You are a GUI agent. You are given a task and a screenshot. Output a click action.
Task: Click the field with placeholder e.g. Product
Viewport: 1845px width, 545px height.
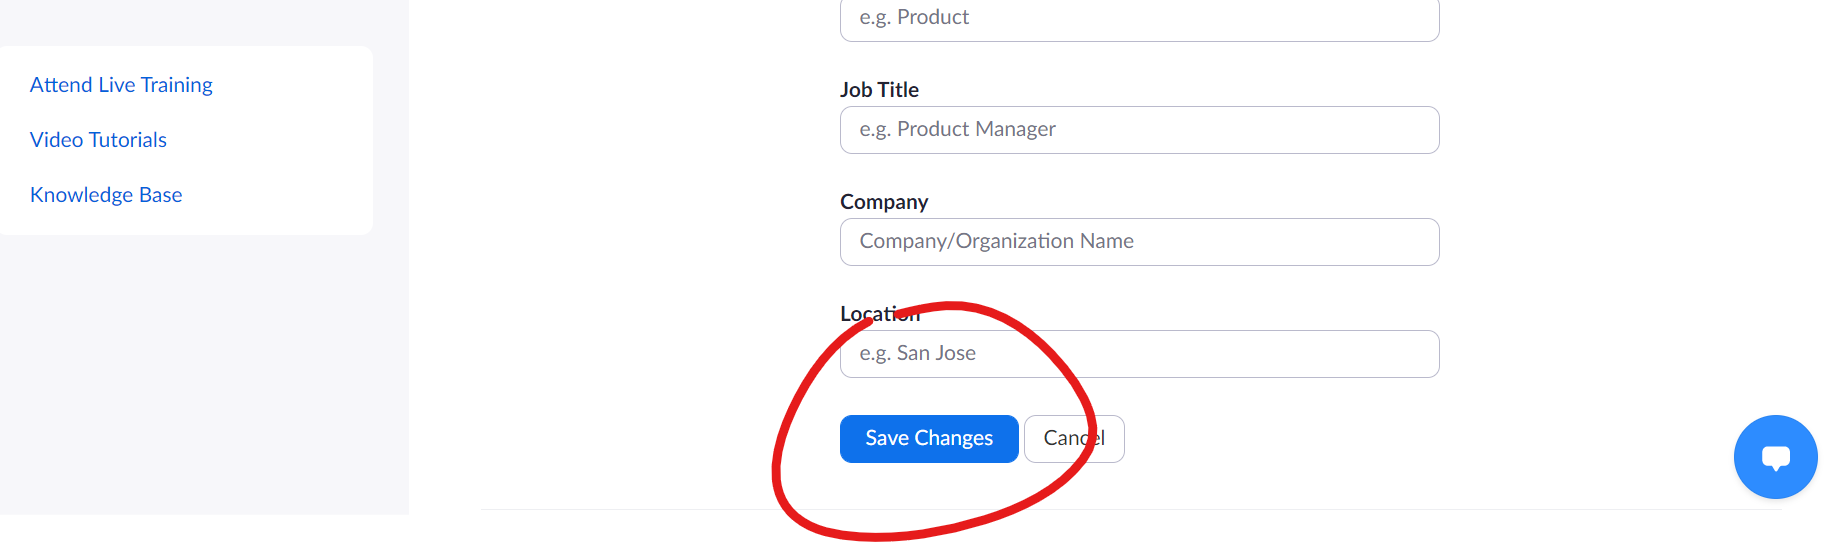click(1140, 19)
